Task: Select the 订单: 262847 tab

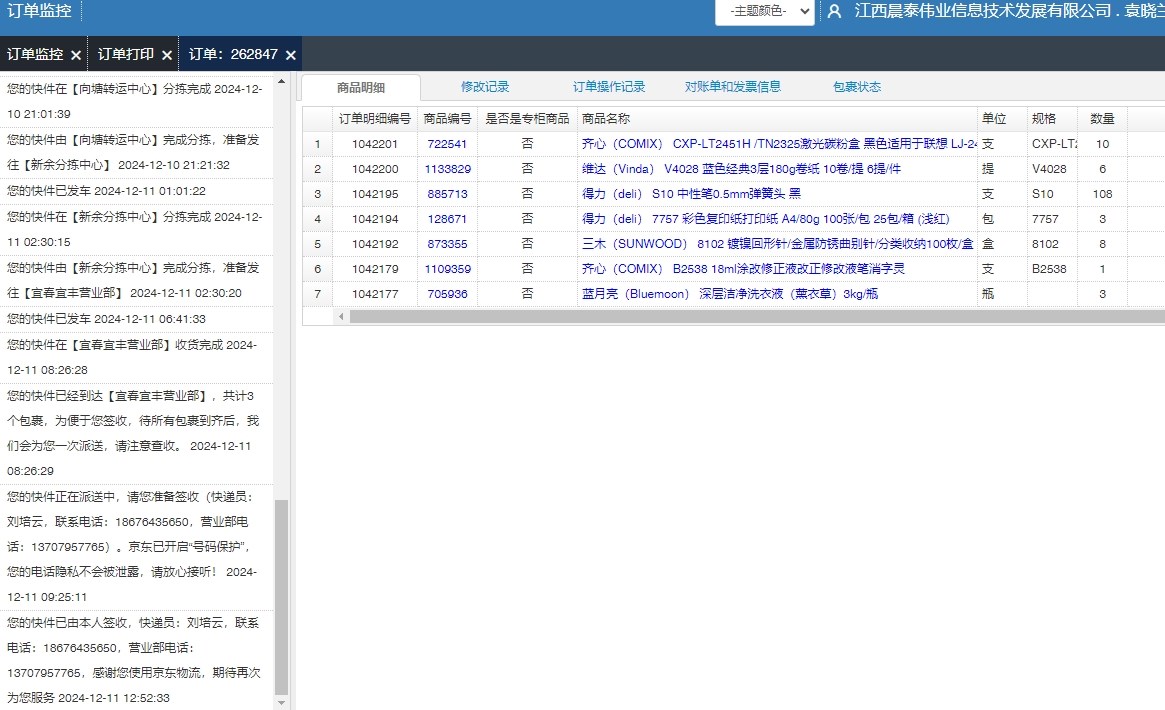Action: pos(233,54)
